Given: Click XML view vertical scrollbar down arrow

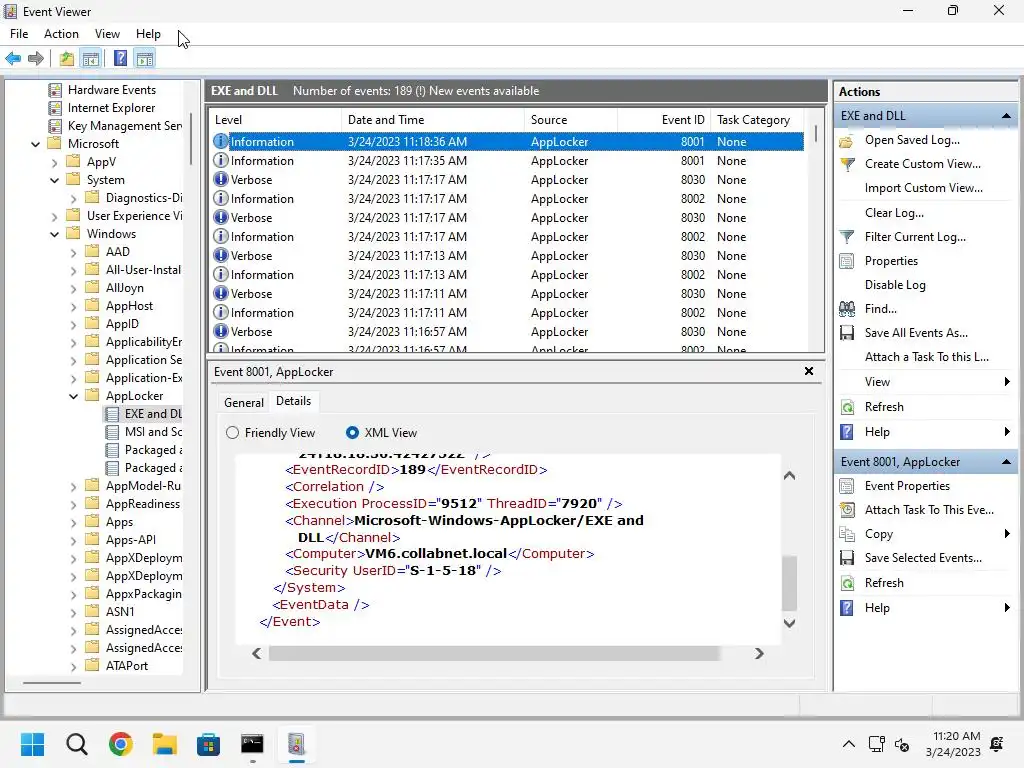Looking at the screenshot, I should tap(789, 623).
